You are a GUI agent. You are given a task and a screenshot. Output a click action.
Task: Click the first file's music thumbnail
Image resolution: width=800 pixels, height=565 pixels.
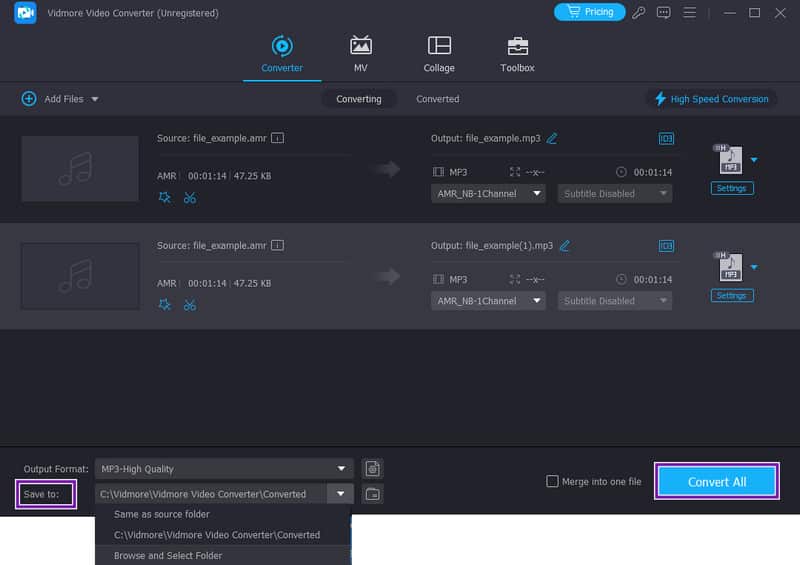79,169
